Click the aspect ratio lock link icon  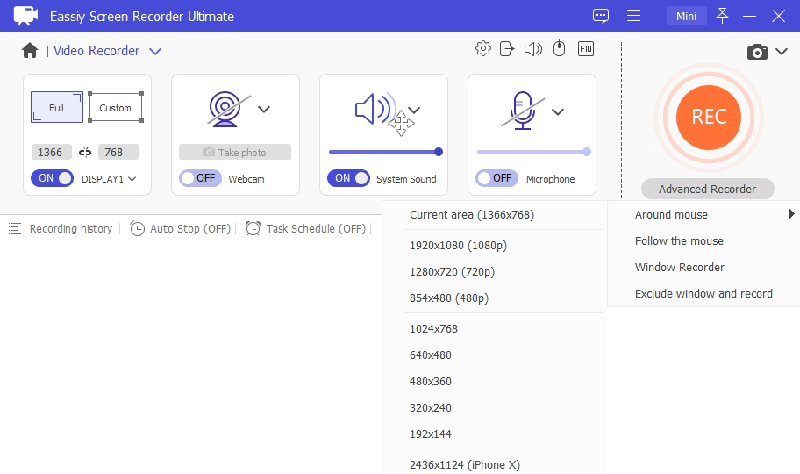(85, 152)
